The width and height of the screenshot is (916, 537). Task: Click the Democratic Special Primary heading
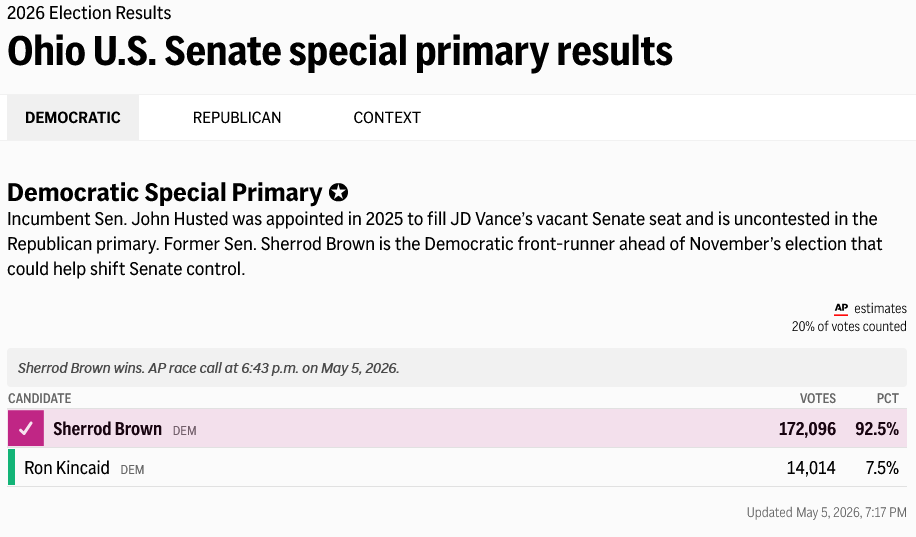click(x=165, y=192)
